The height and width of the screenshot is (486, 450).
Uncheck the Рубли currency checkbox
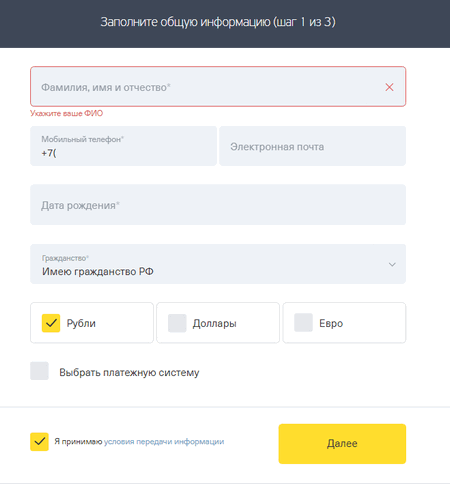51,323
